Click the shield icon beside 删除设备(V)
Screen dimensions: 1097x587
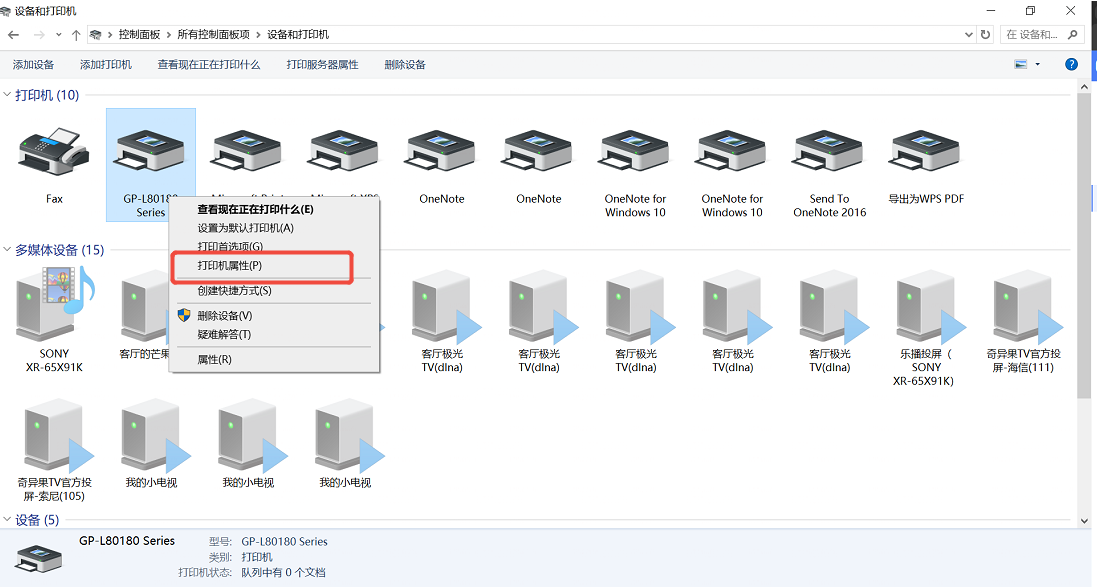coord(183,316)
